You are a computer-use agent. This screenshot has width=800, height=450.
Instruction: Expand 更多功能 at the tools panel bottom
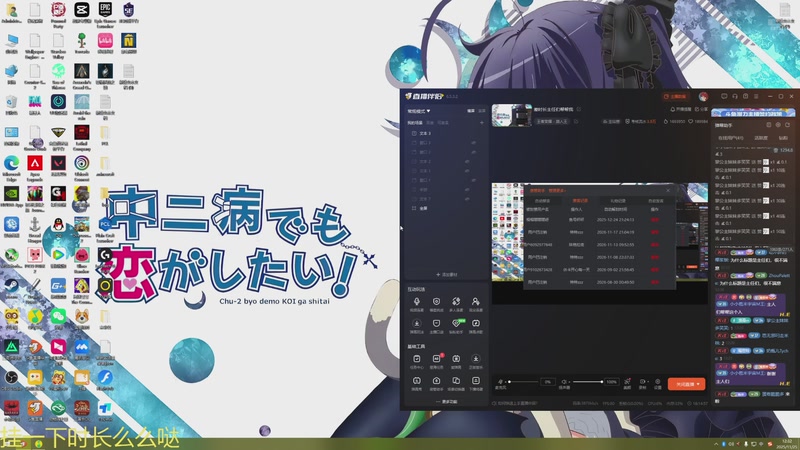447,402
